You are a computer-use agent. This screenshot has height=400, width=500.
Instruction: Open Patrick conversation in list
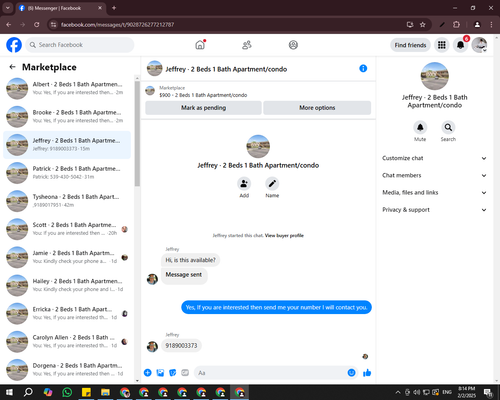pyautogui.click(x=67, y=173)
